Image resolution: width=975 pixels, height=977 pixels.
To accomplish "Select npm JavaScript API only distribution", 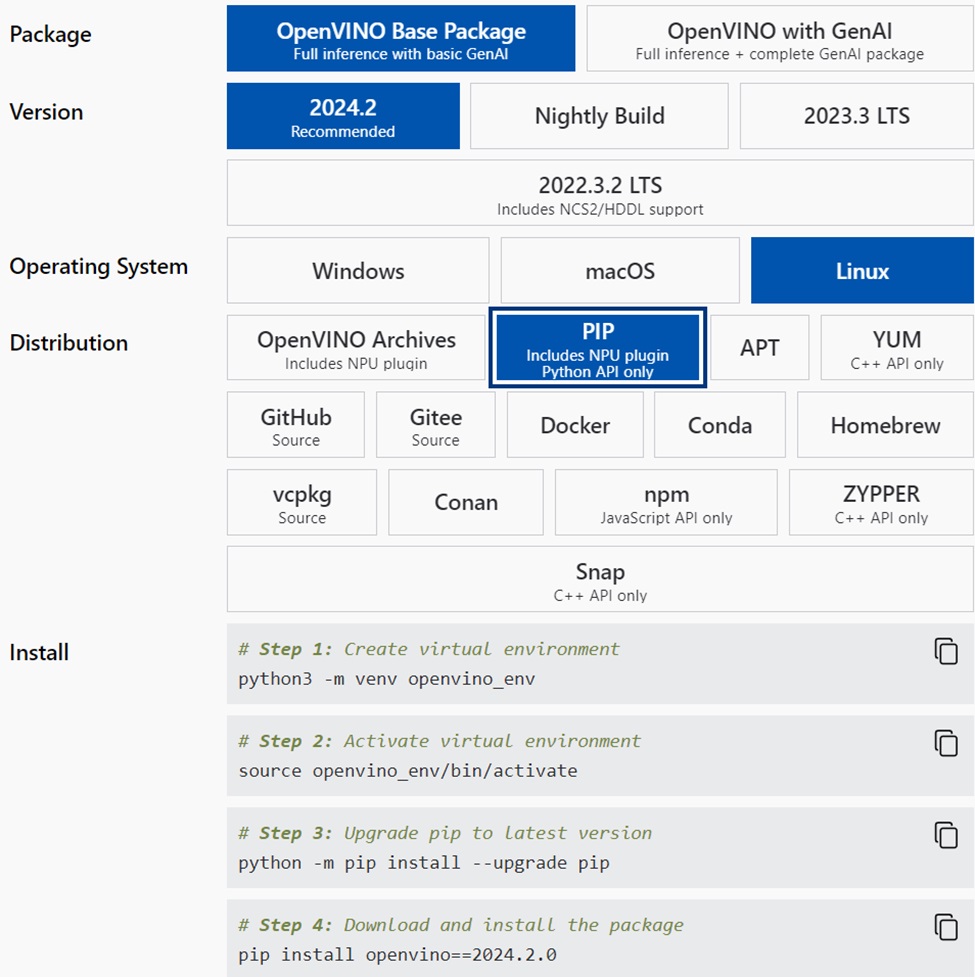I will click(x=666, y=502).
